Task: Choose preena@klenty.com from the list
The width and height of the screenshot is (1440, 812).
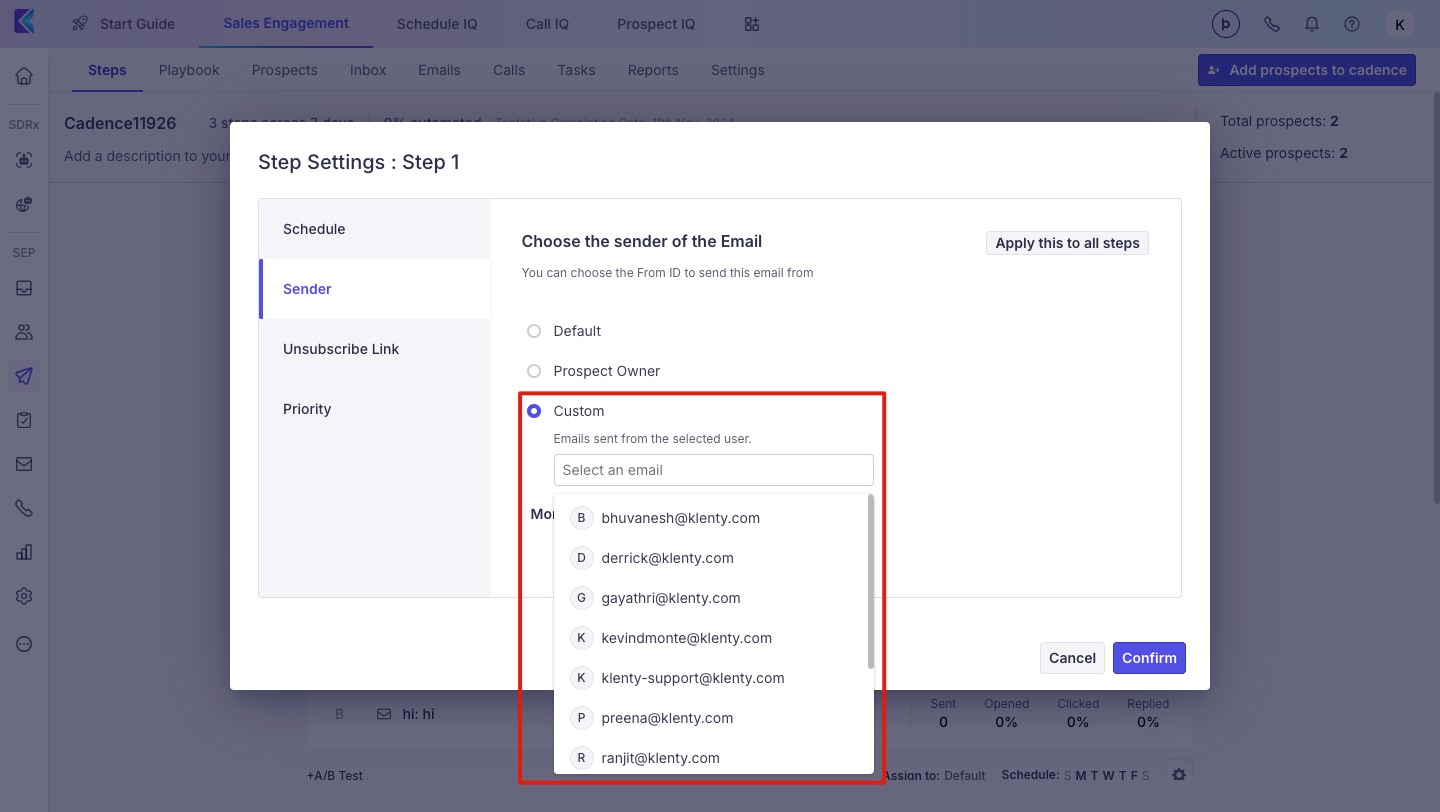Action: tap(713, 718)
